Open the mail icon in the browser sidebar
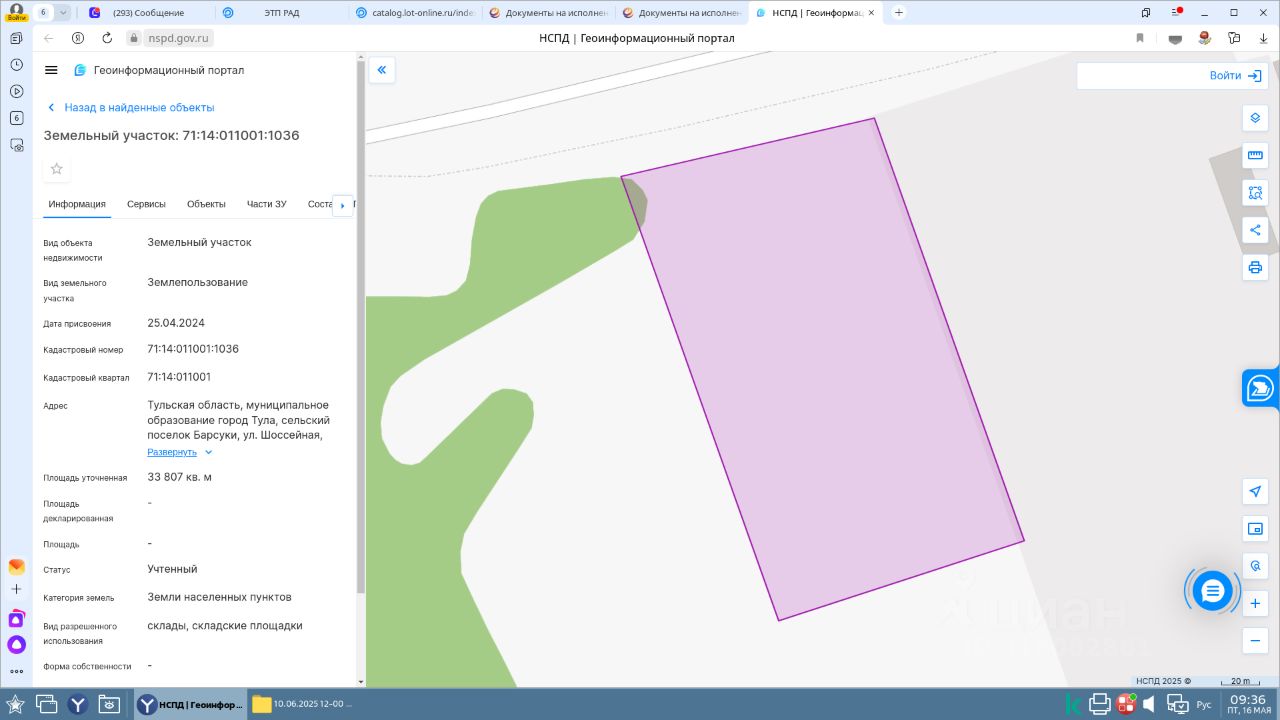The height and width of the screenshot is (720, 1280). coord(16,566)
